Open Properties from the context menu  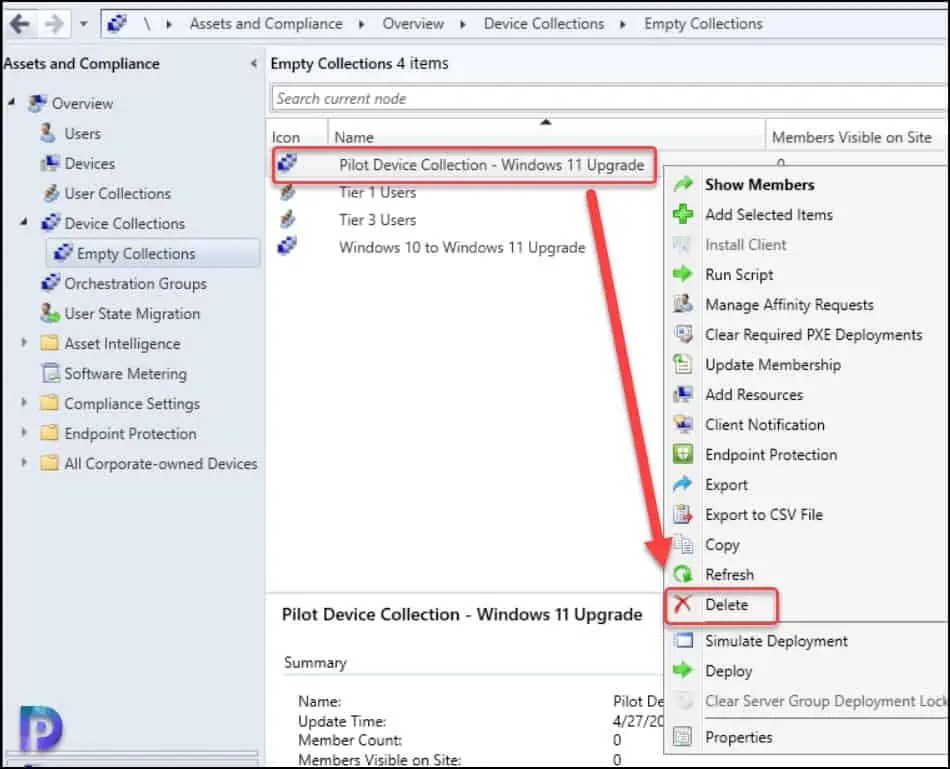point(740,737)
